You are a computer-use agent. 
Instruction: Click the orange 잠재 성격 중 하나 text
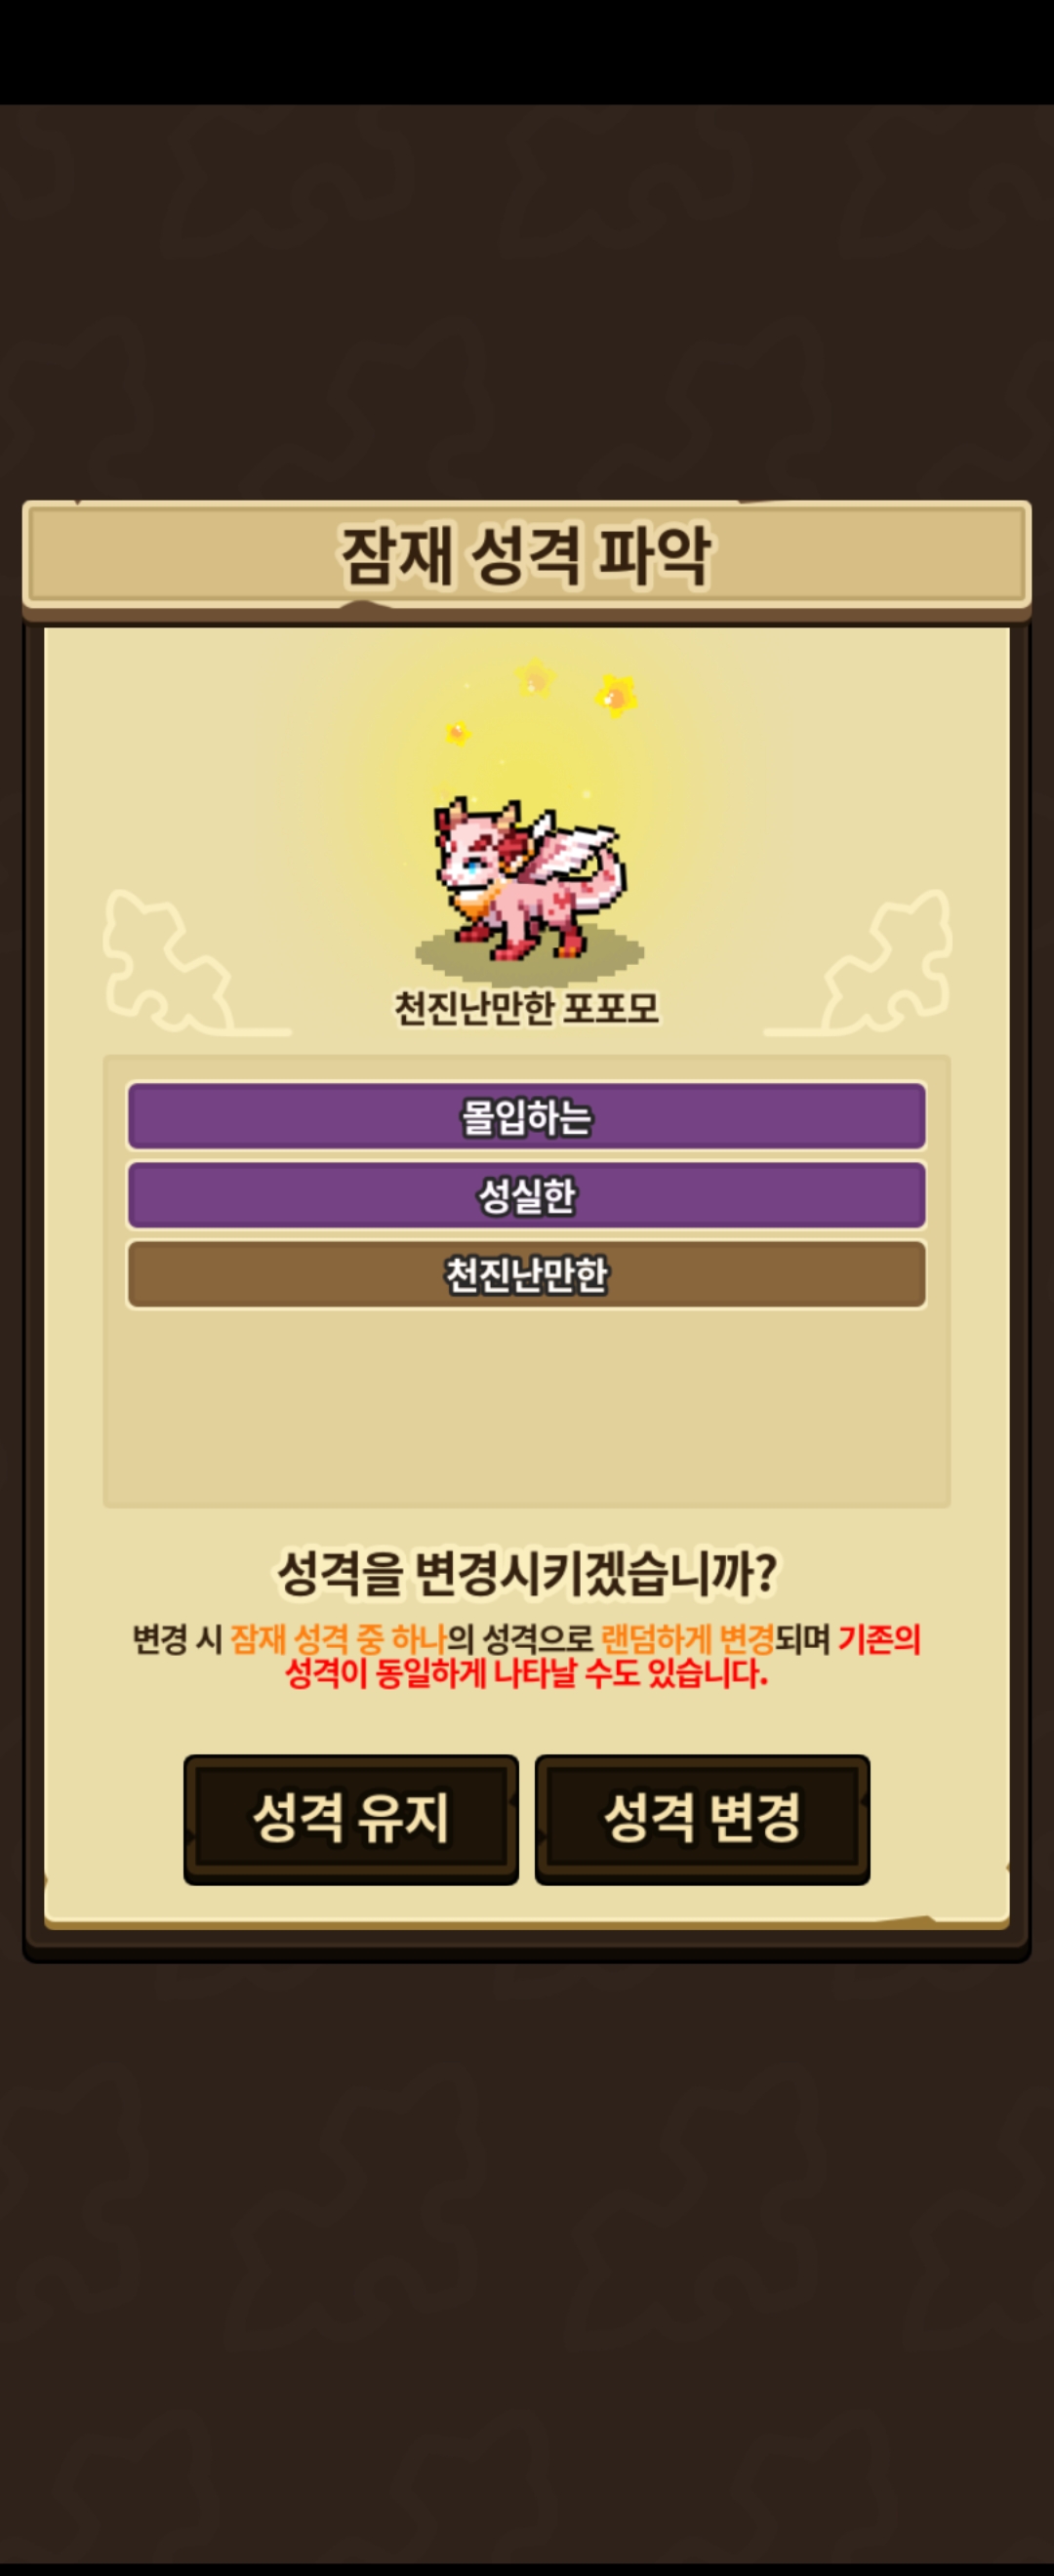click(x=338, y=1639)
